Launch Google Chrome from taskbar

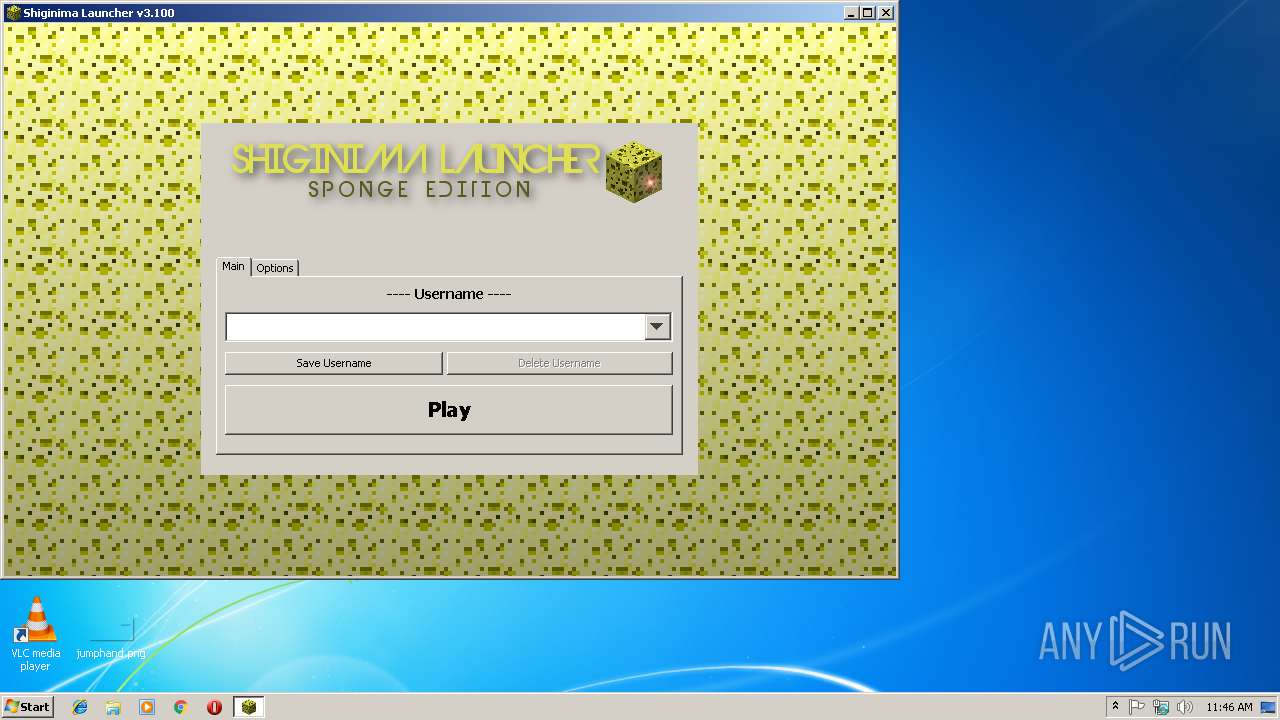coord(181,707)
